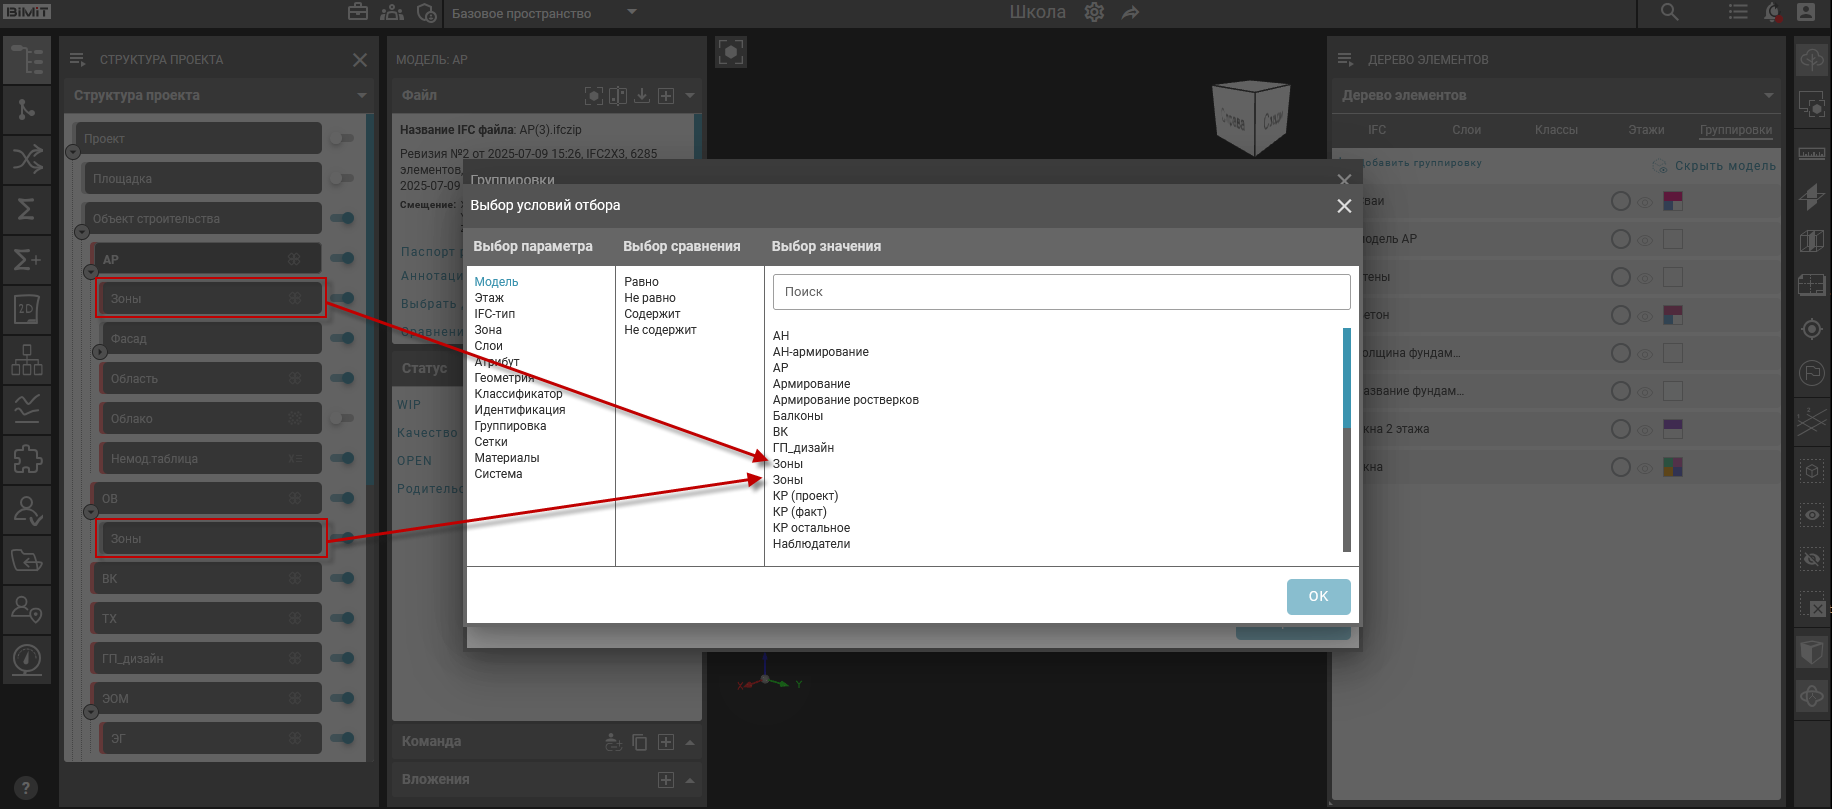Click the color swatch in the 2 этажа row
Viewport: 1832px width, 809px height.
pos(1672,429)
